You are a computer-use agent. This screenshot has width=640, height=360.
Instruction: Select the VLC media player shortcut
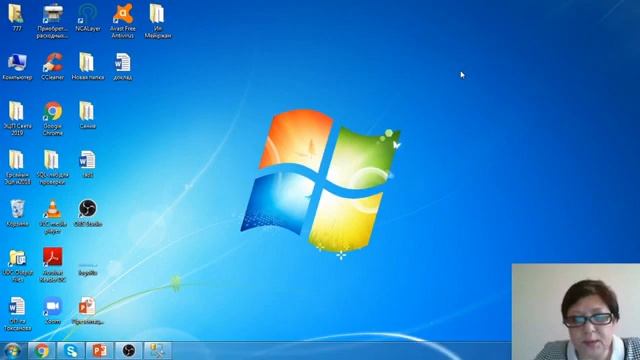[x=53, y=216]
